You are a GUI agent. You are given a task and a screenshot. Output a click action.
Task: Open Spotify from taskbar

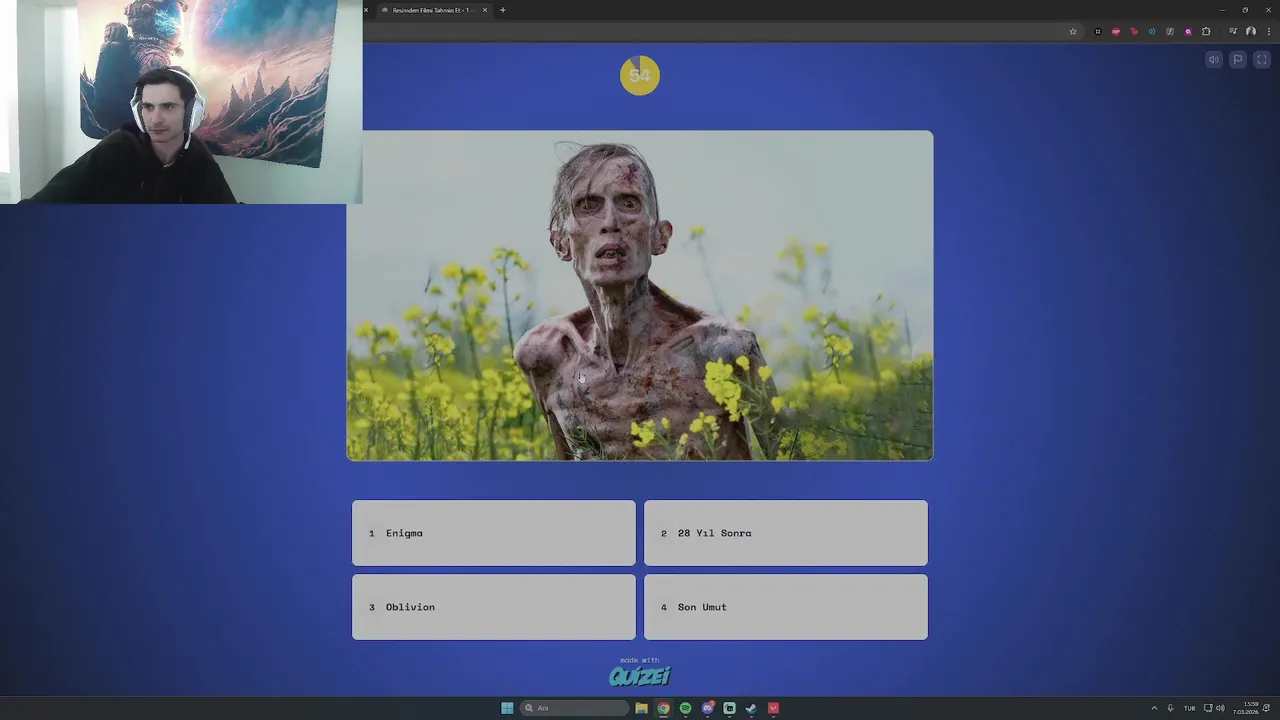[x=685, y=708]
